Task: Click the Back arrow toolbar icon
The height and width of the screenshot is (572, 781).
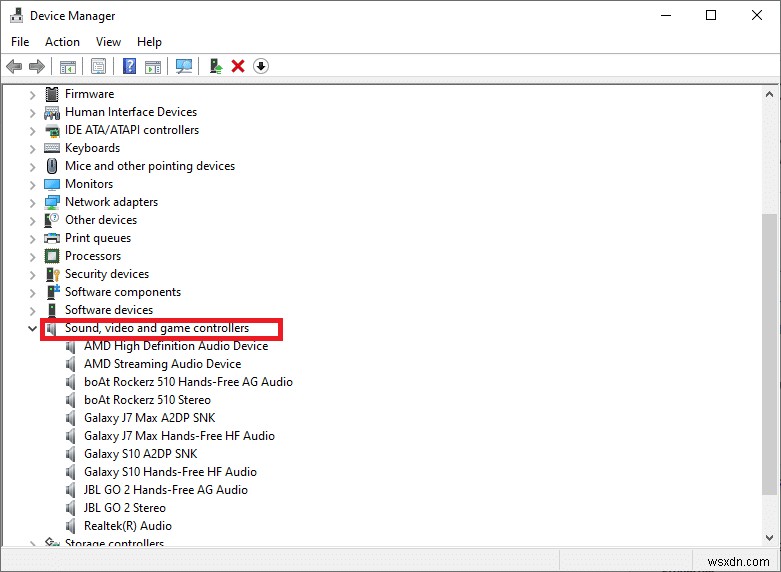Action: 14,66
